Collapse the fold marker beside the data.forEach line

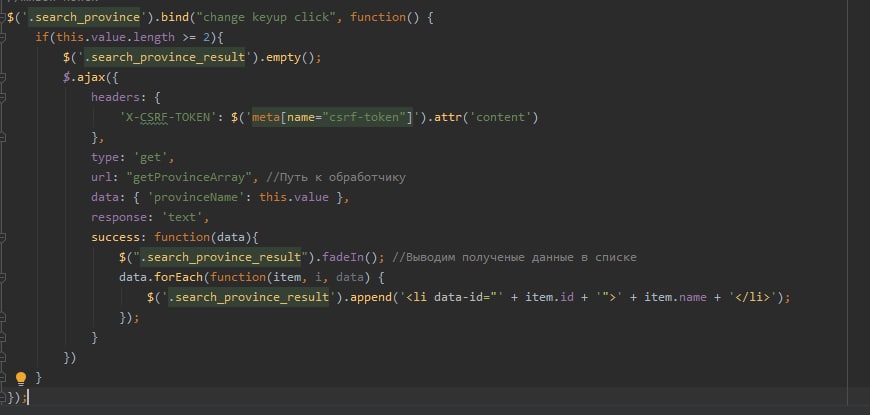(x=2, y=277)
